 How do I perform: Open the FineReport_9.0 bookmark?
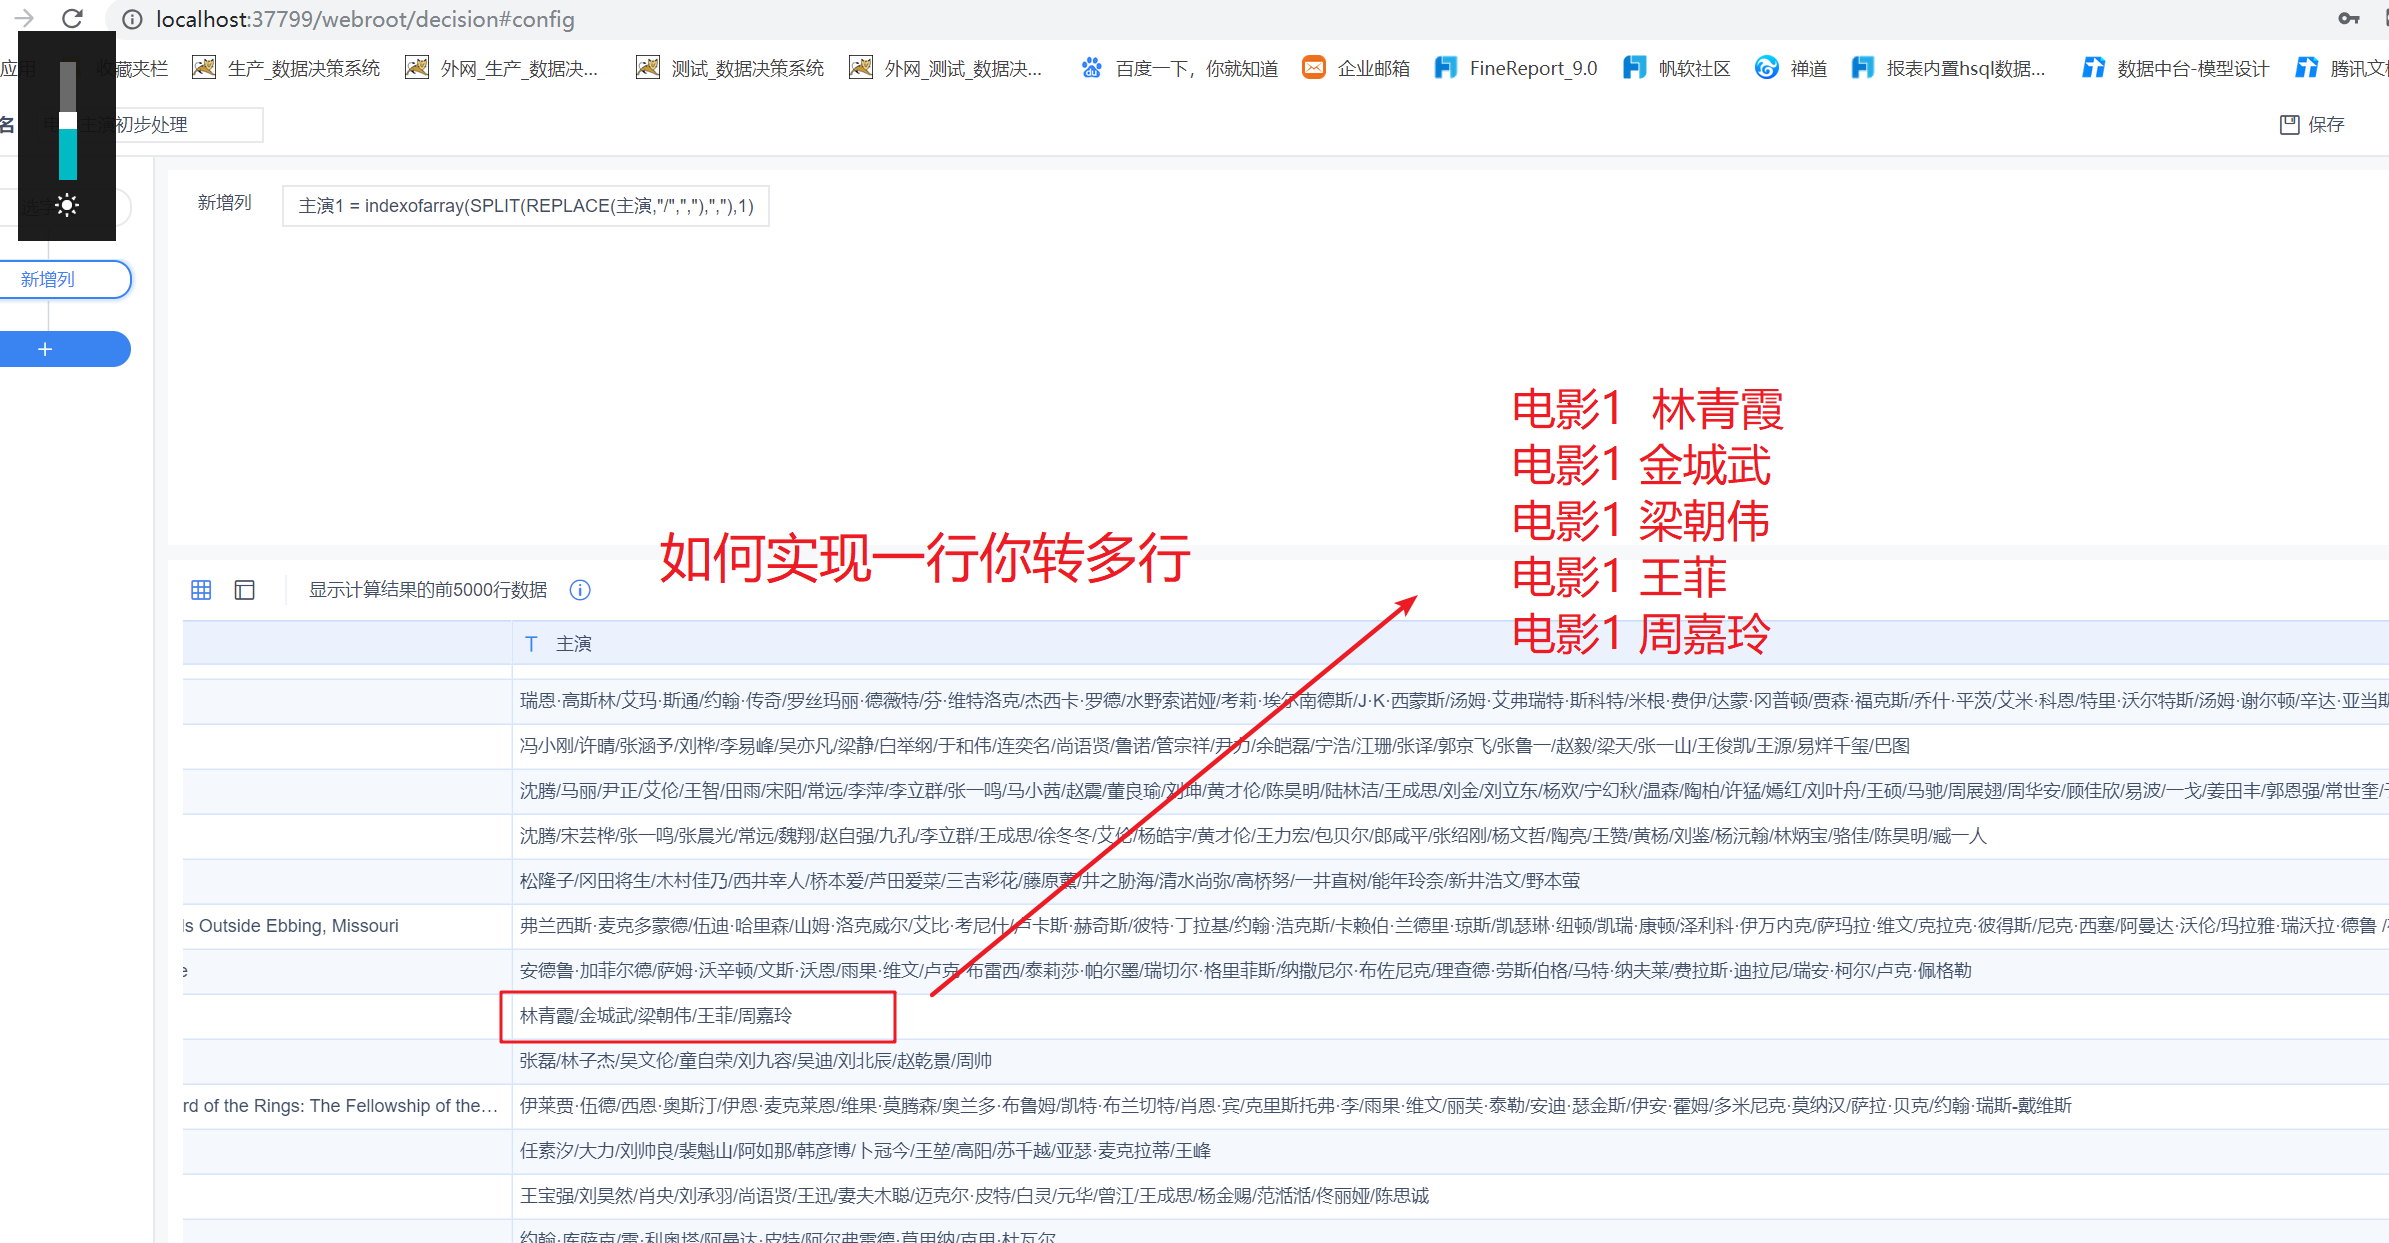(1516, 68)
